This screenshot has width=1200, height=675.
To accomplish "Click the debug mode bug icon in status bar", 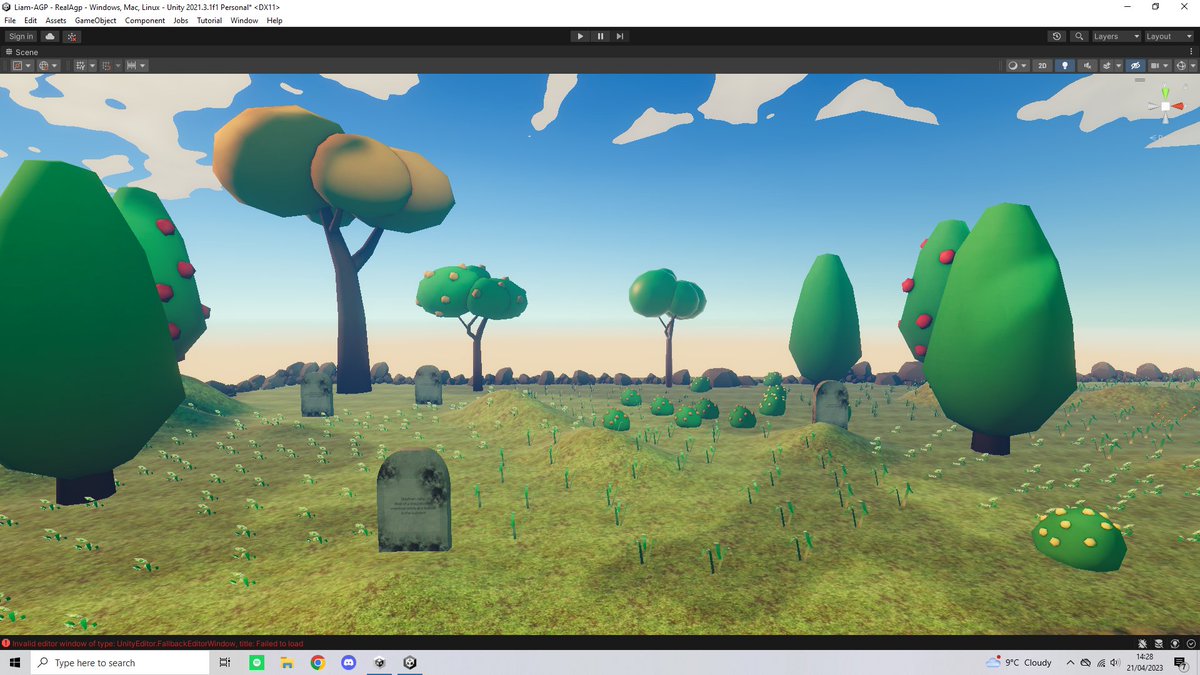I will coord(1144,643).
